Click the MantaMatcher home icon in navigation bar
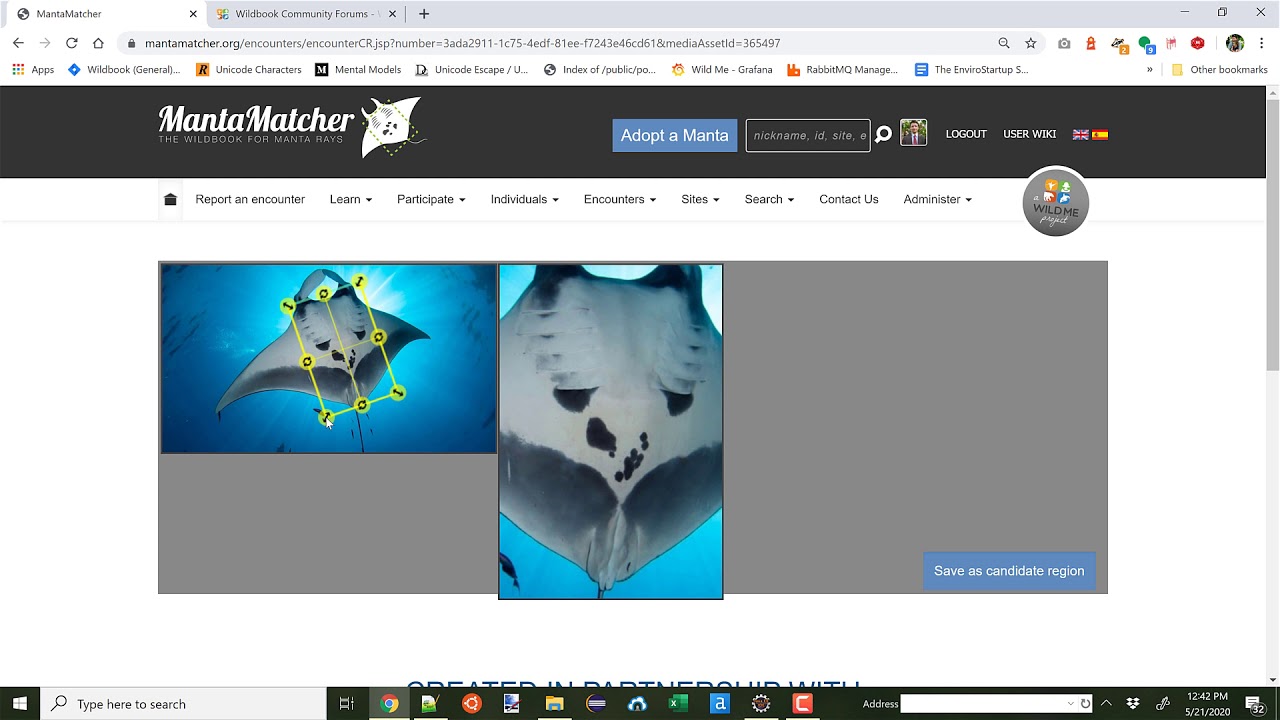The width and height of the screenshot is (1280, 720). pos(170,199)
